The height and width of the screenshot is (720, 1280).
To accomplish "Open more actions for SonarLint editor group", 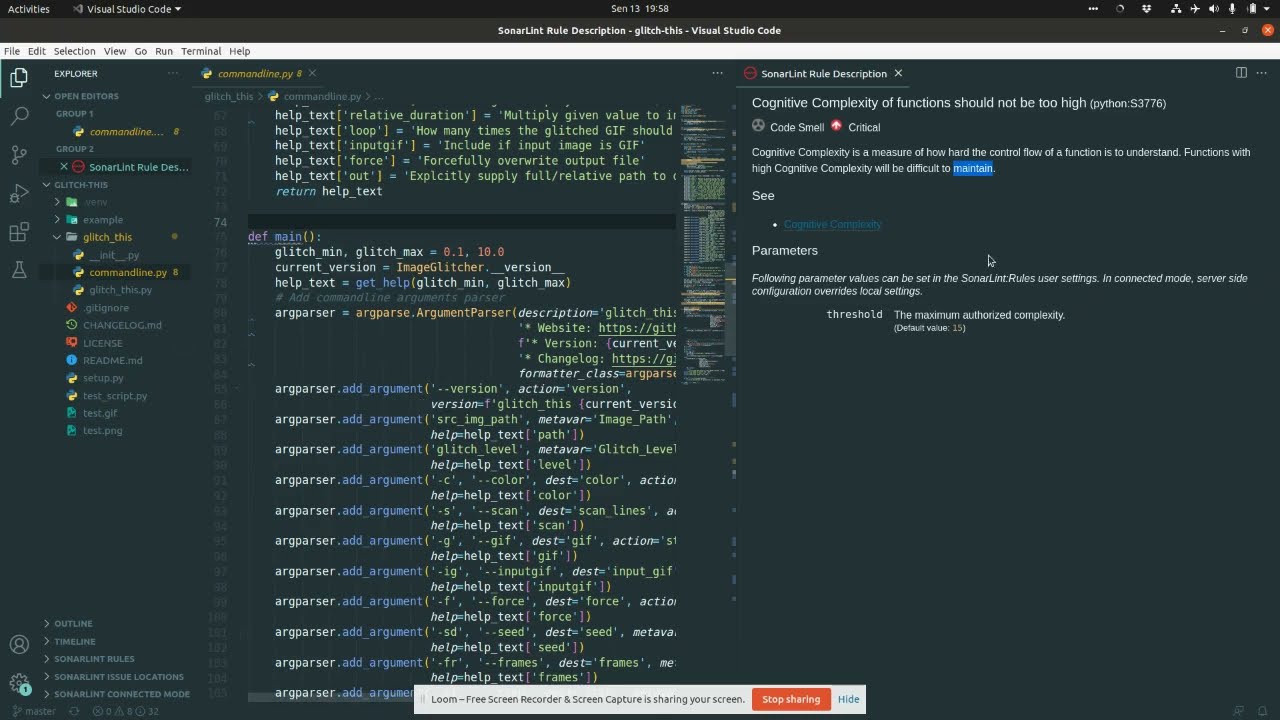I will (x=1262, y=73).
